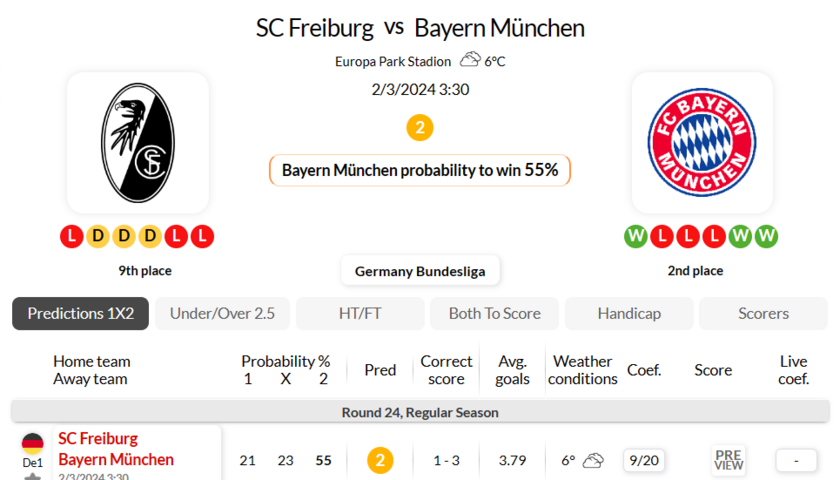Click the FC Bayern München crest
Image resolution: width=840 pixels, height=480 pixels.
click(701, 142)
